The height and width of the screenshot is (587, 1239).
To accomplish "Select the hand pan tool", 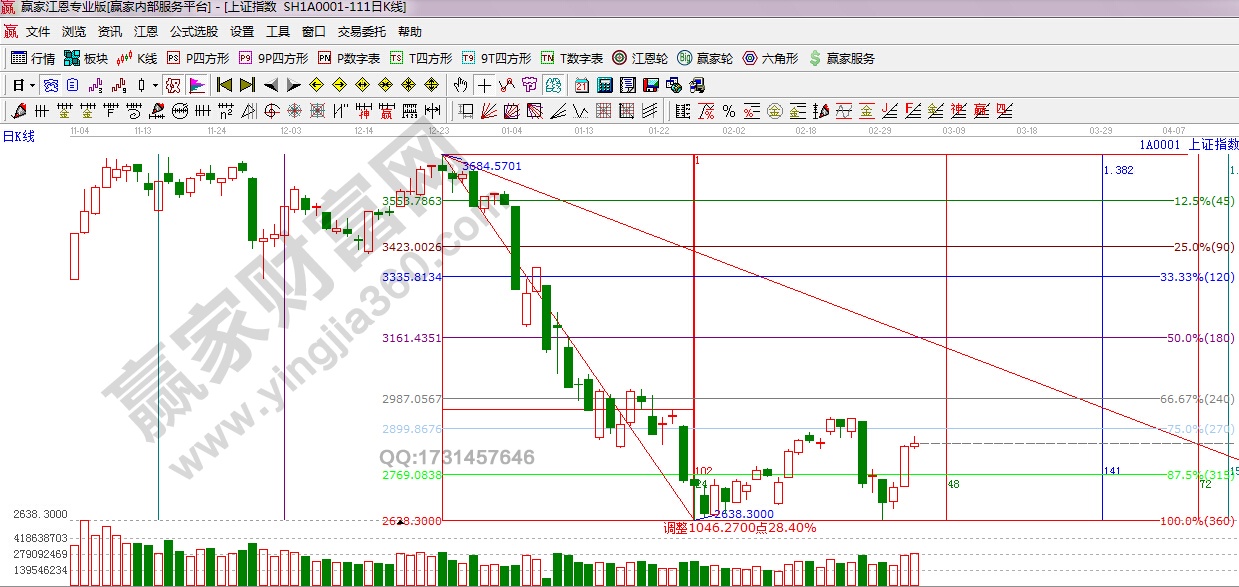I will pyautogui.click(x=461, y=85).
